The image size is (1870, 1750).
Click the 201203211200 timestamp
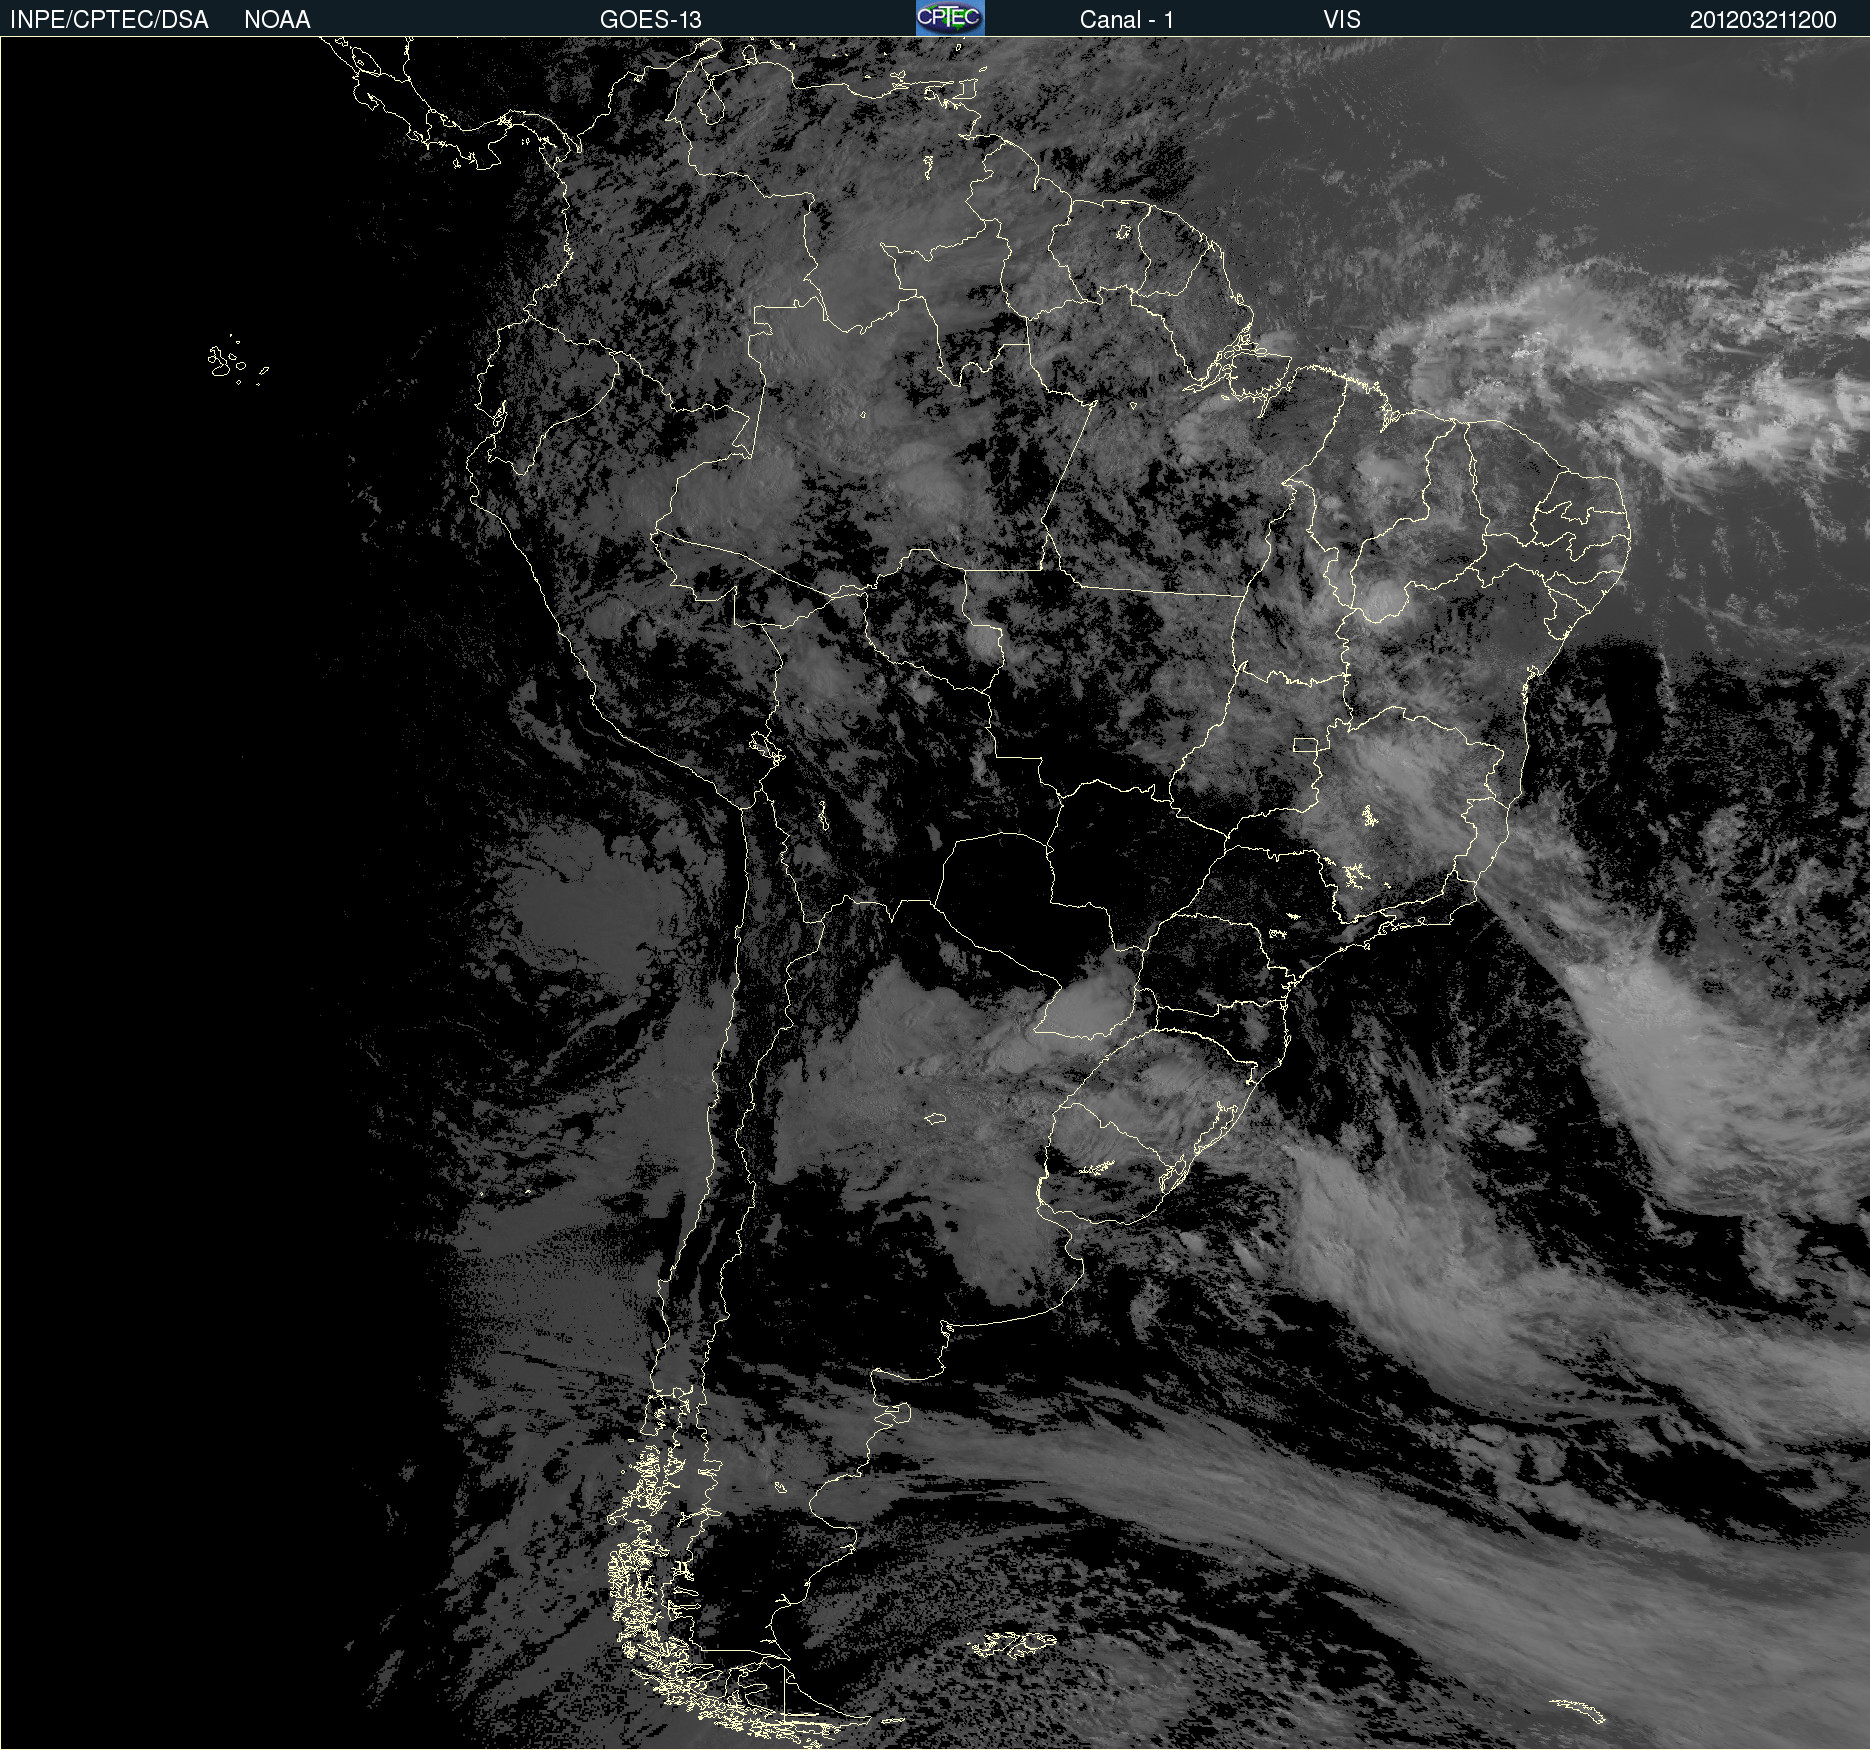pos(1763,20)
